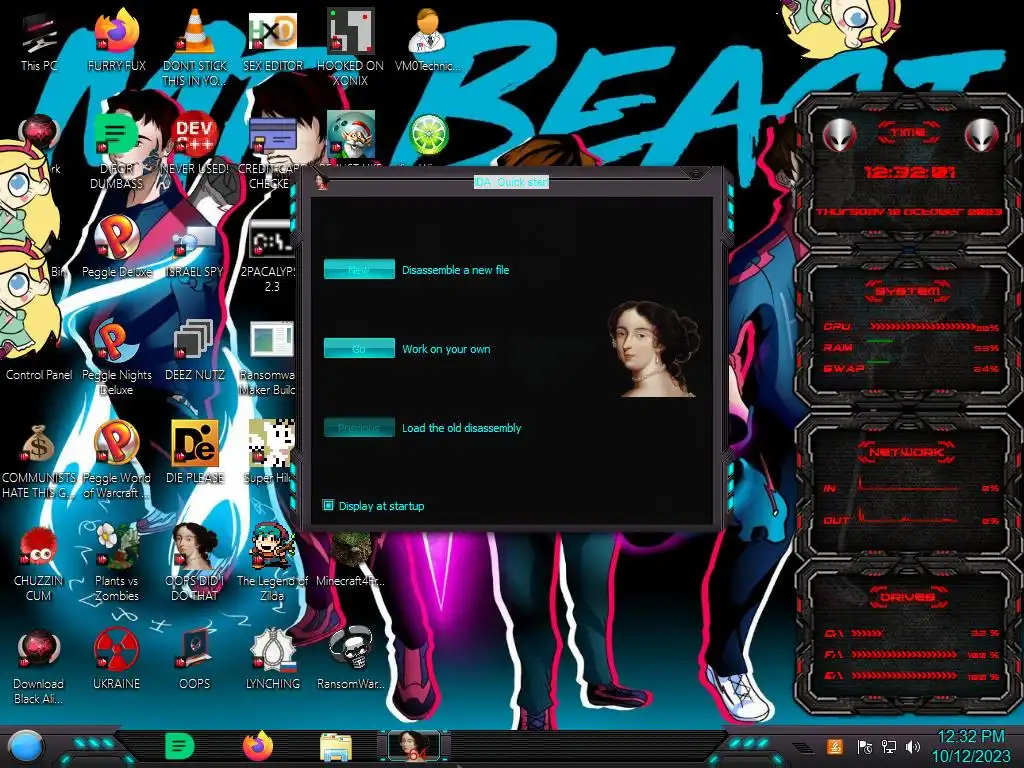Open the red fuzzy CHUZZIN icon
Image resolution: width=1024 pixels, height=768 pixels.
(39, 547)
